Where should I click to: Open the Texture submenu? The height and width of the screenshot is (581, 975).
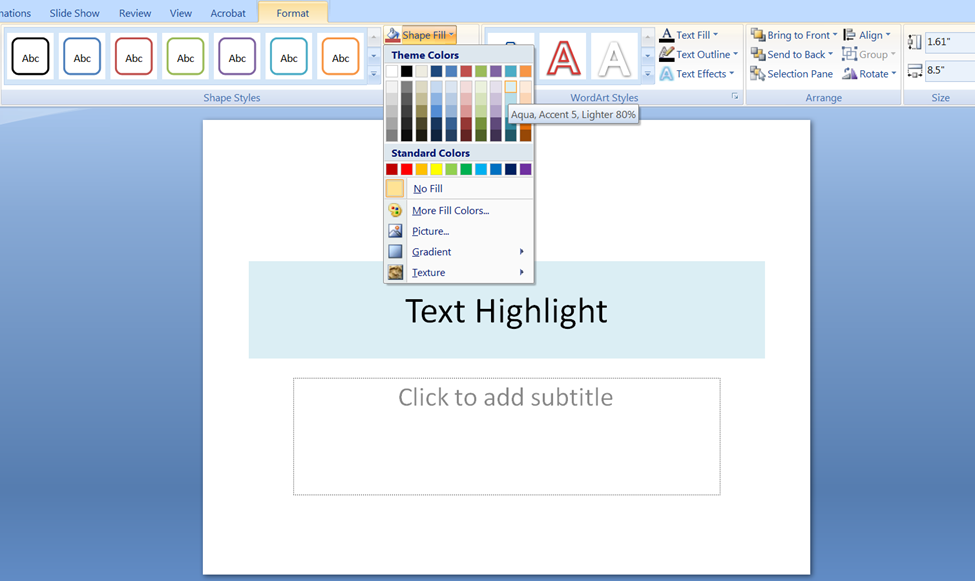pos(429,271)
